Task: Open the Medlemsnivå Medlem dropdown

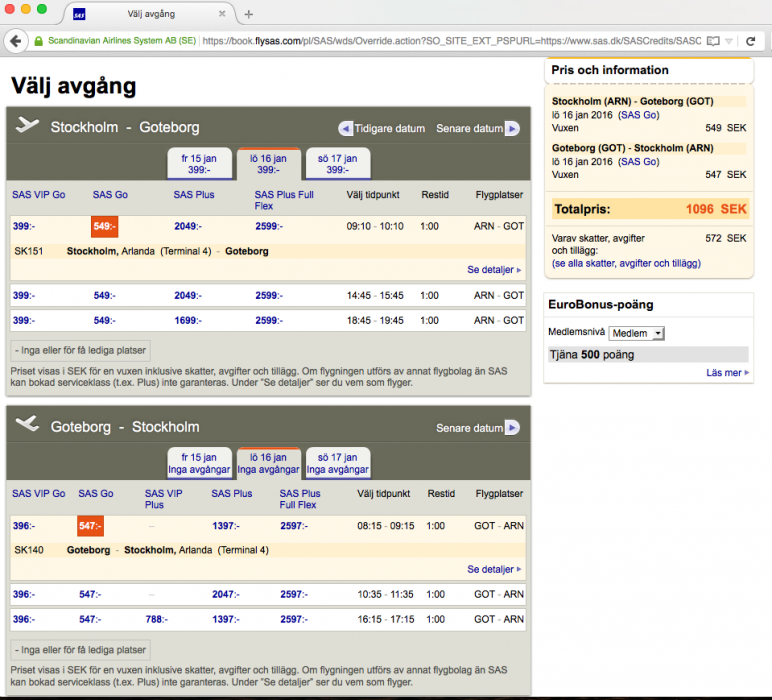Action: [x=637, y=333]
